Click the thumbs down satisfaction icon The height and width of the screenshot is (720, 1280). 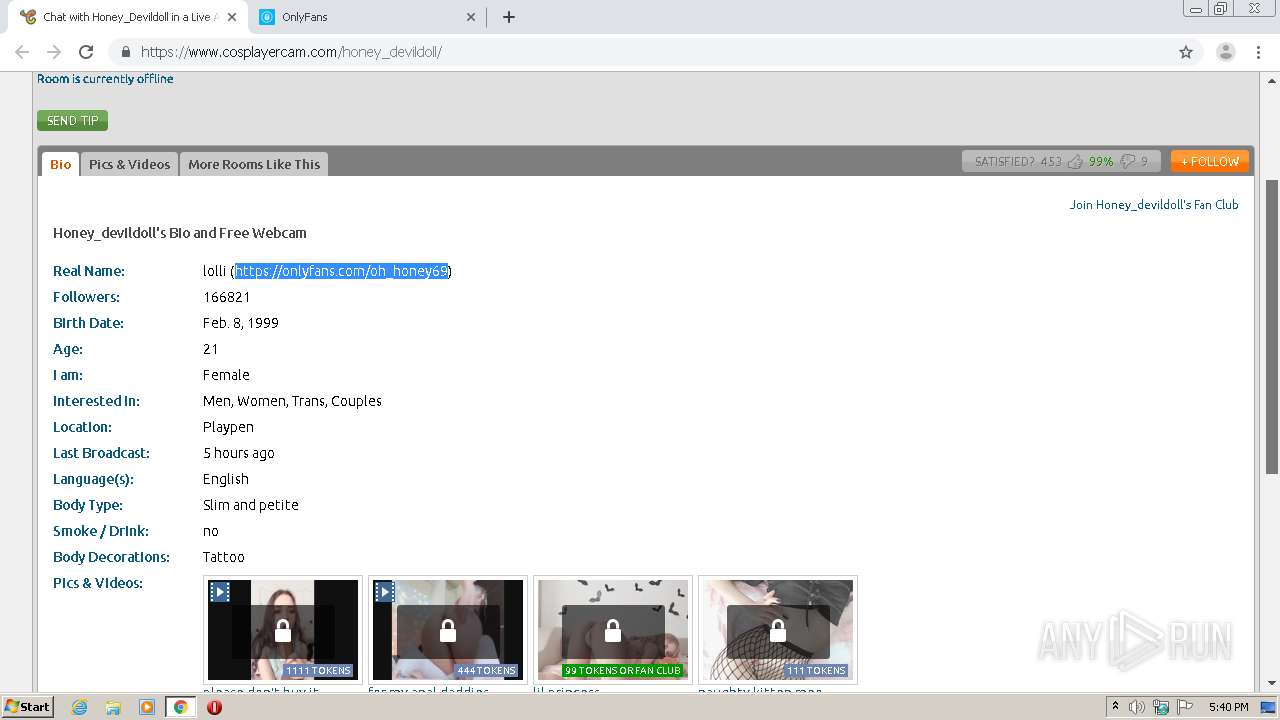(1128, 161)
